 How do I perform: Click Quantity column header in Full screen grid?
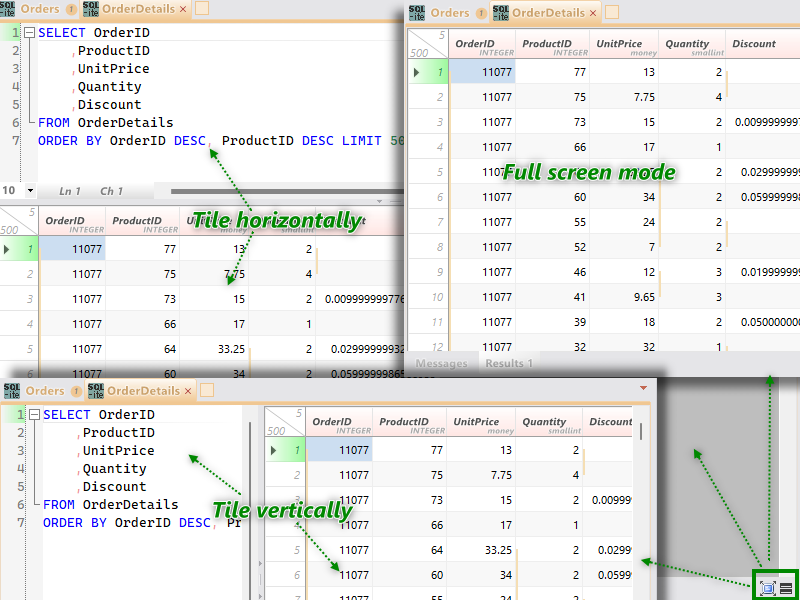point(692,44)
